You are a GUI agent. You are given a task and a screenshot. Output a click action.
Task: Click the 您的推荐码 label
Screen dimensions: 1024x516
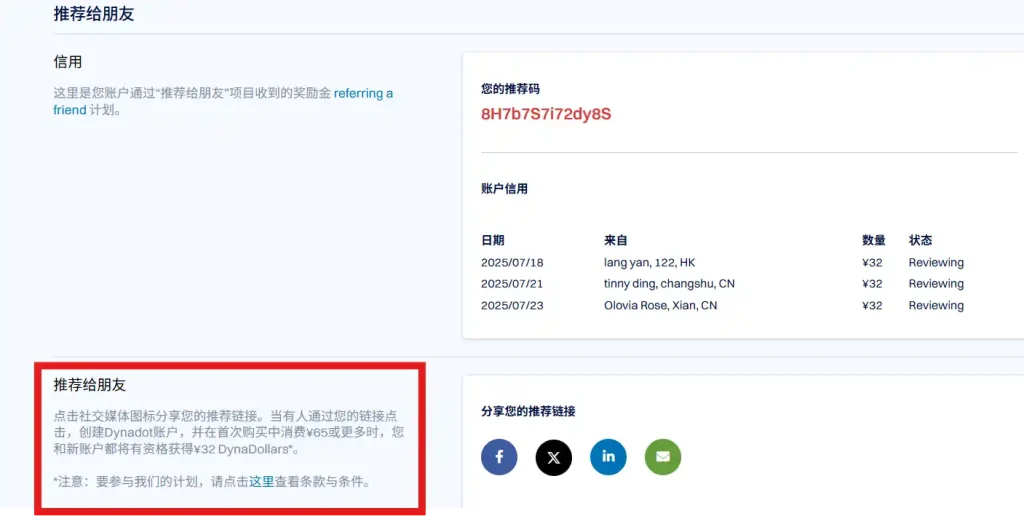(511, 89)
